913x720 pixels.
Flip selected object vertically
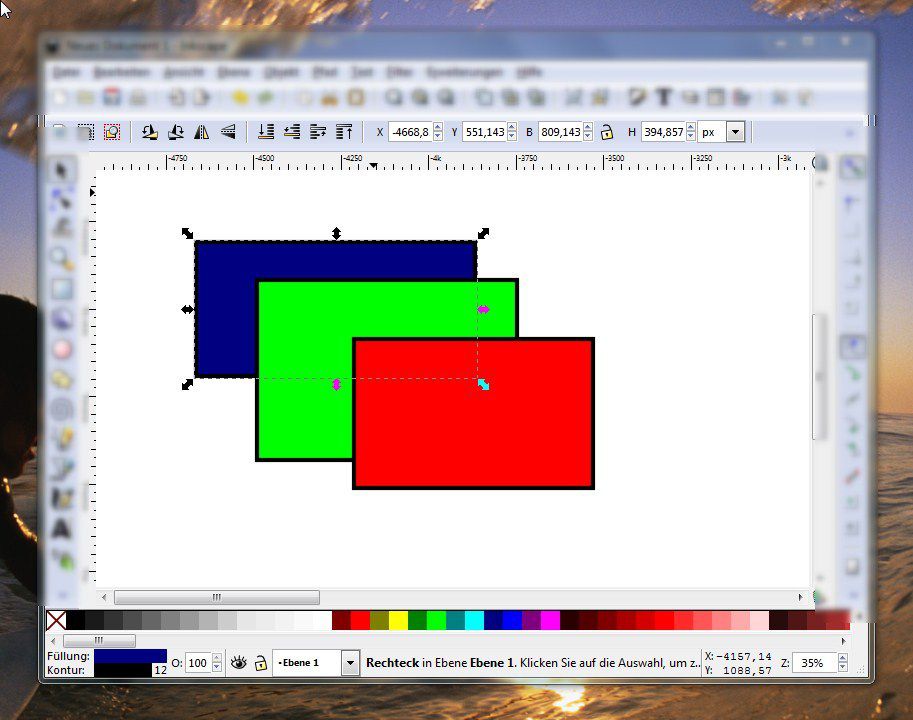click(228, 132)
